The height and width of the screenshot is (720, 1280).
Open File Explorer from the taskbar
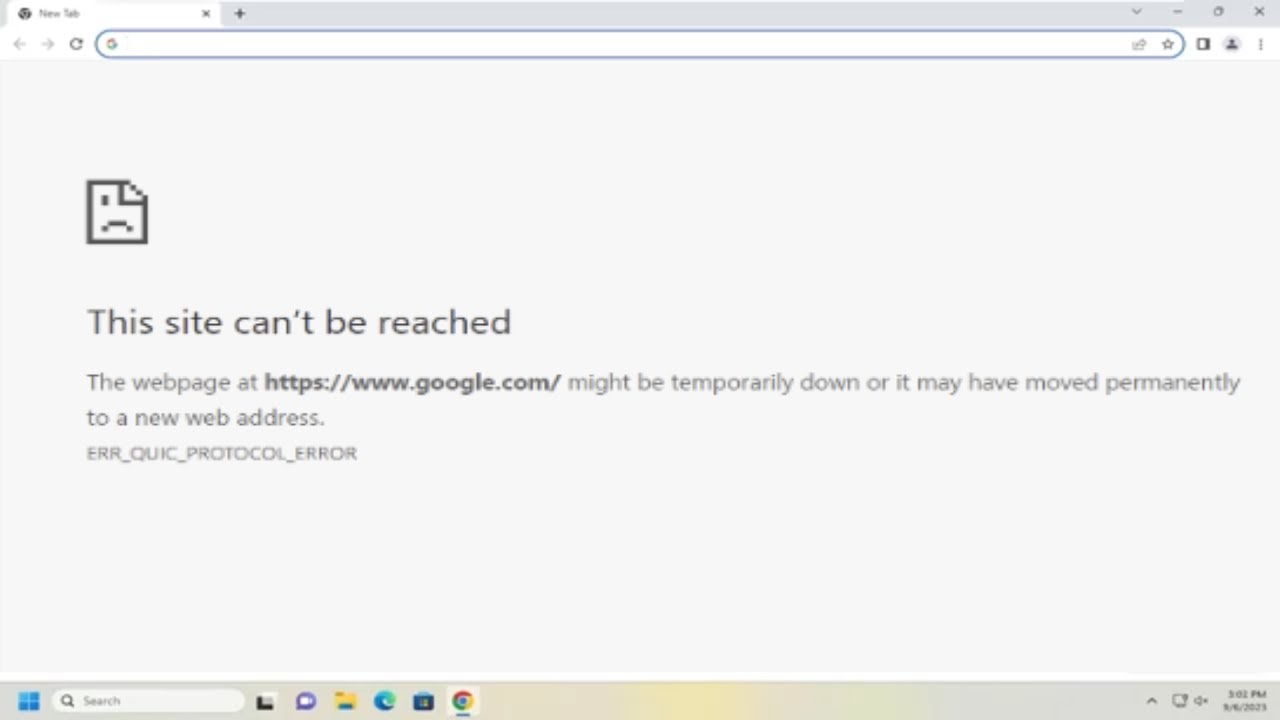click(345, 702)
